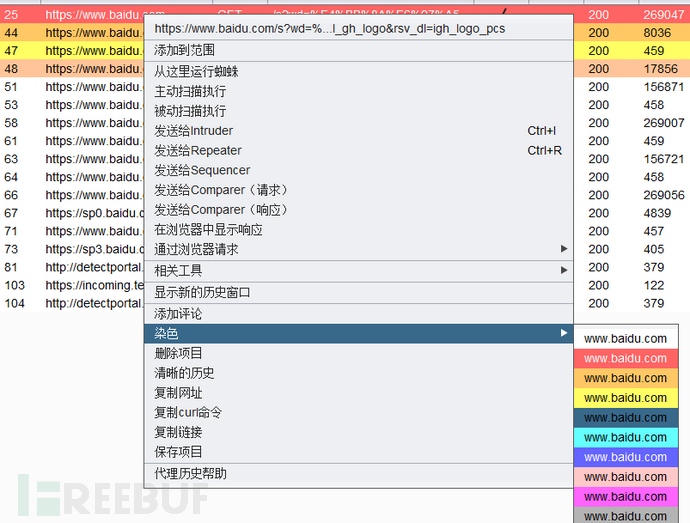Select 删除项目 menu entry
The image size is (690, 523).
click(359, 353)
